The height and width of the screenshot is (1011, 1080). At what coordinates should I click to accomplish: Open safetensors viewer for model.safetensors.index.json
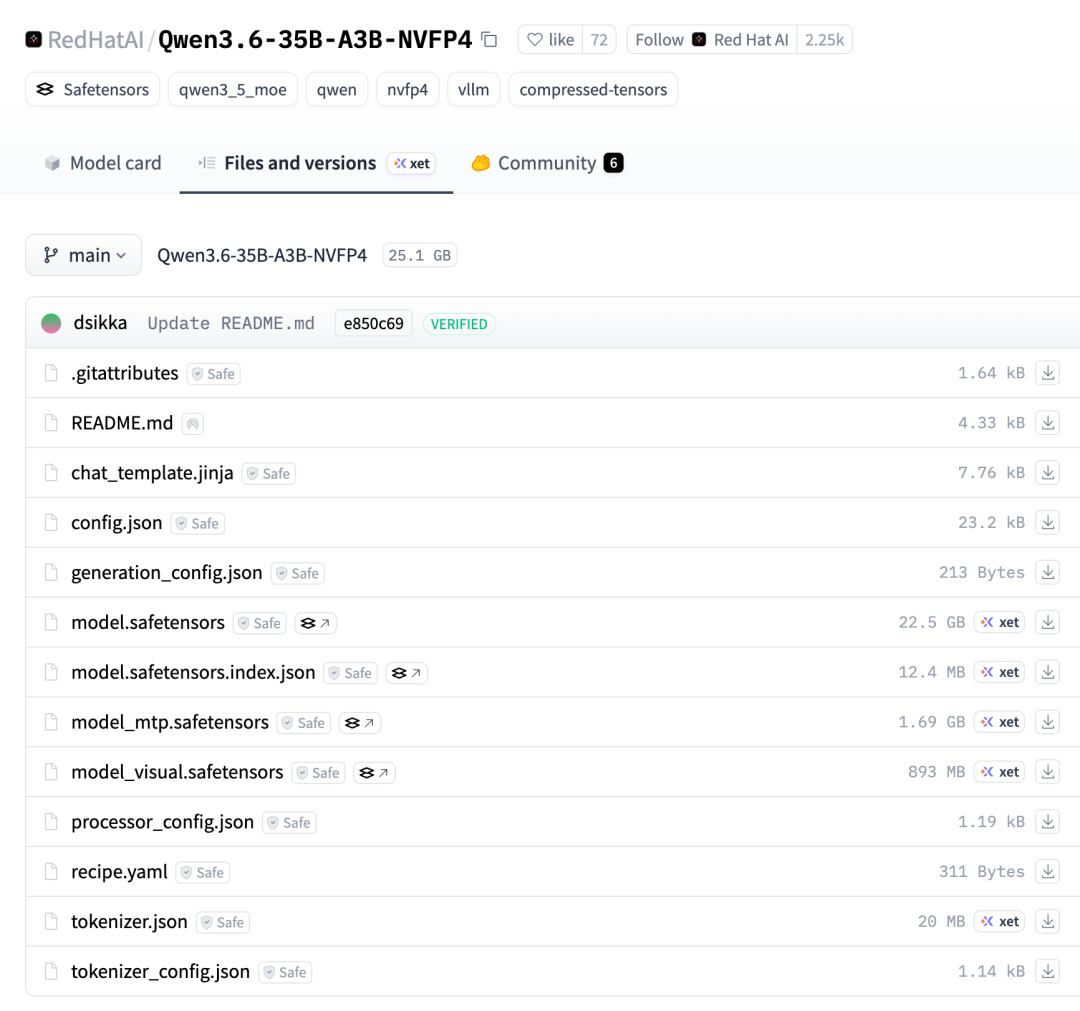coord(406,673)
